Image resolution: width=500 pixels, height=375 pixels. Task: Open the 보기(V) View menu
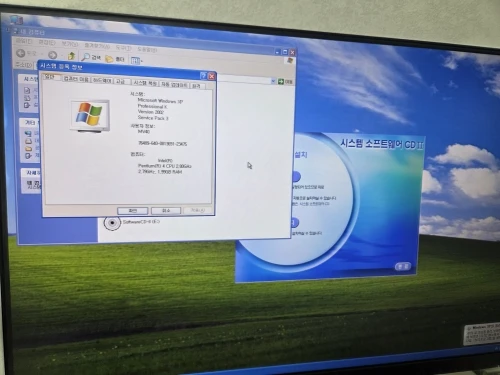(x=69, y=44)
